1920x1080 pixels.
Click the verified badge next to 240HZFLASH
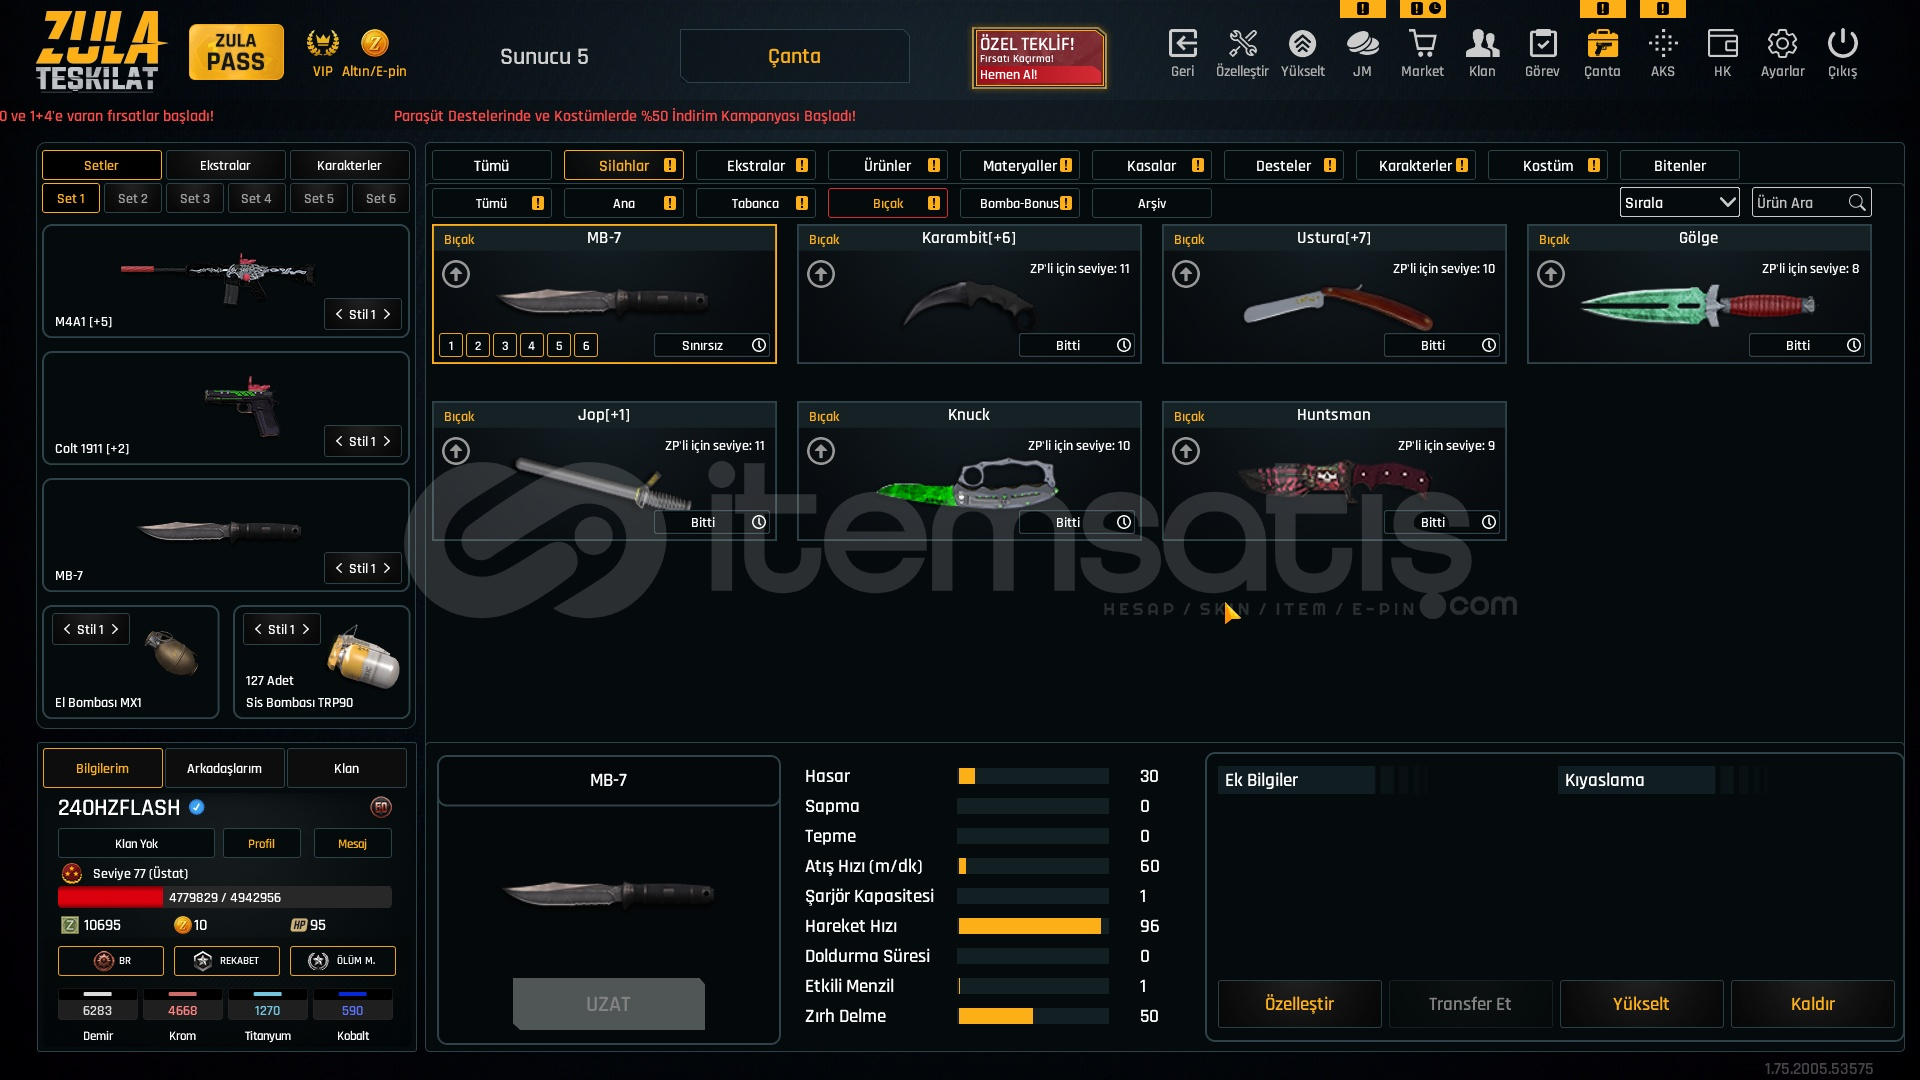pyautogui.click(x=197, y=807)
